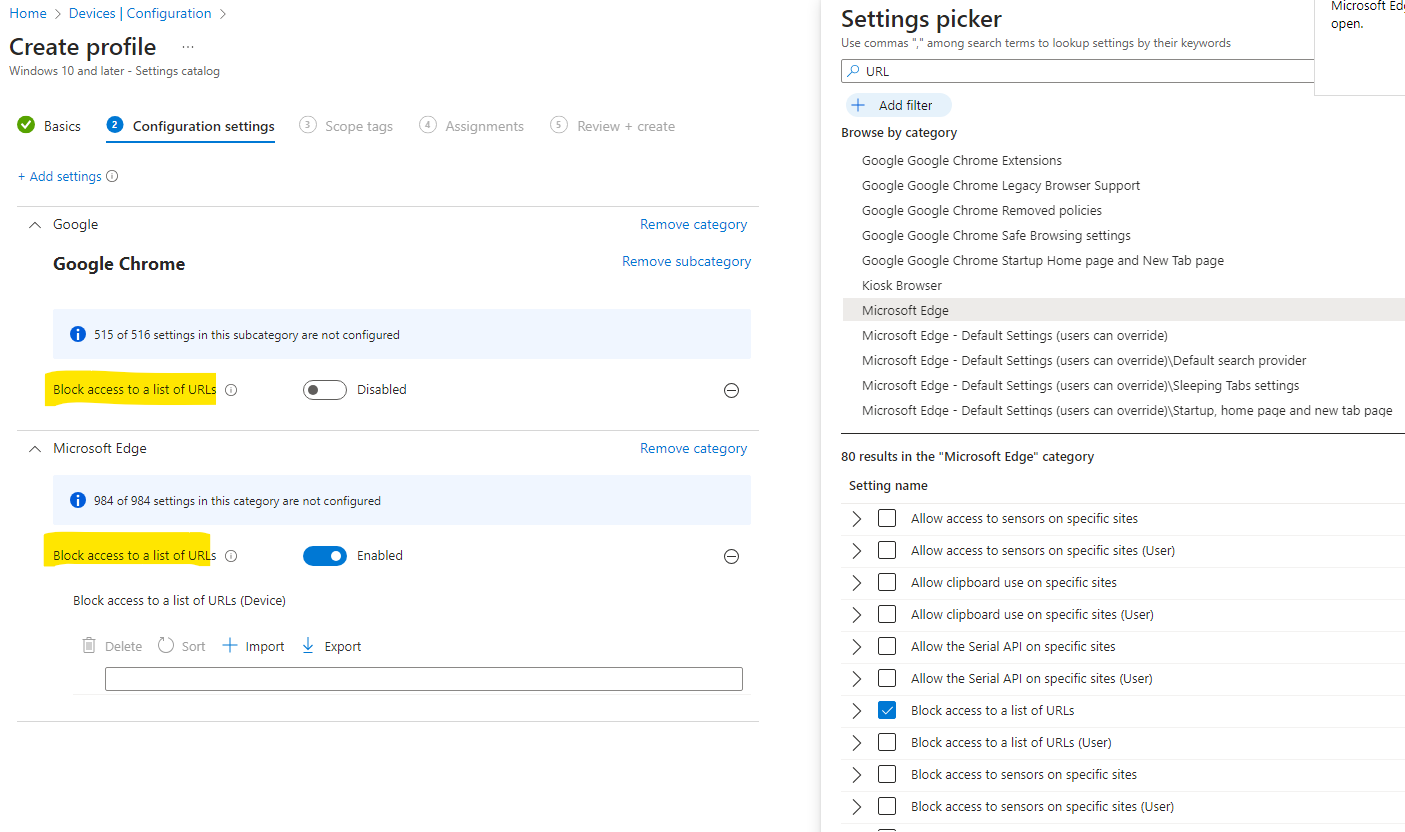The height and width of the screenshot is (832, 1405).
Task: Click the blocked URL list input field
Action: coord(423,679)
